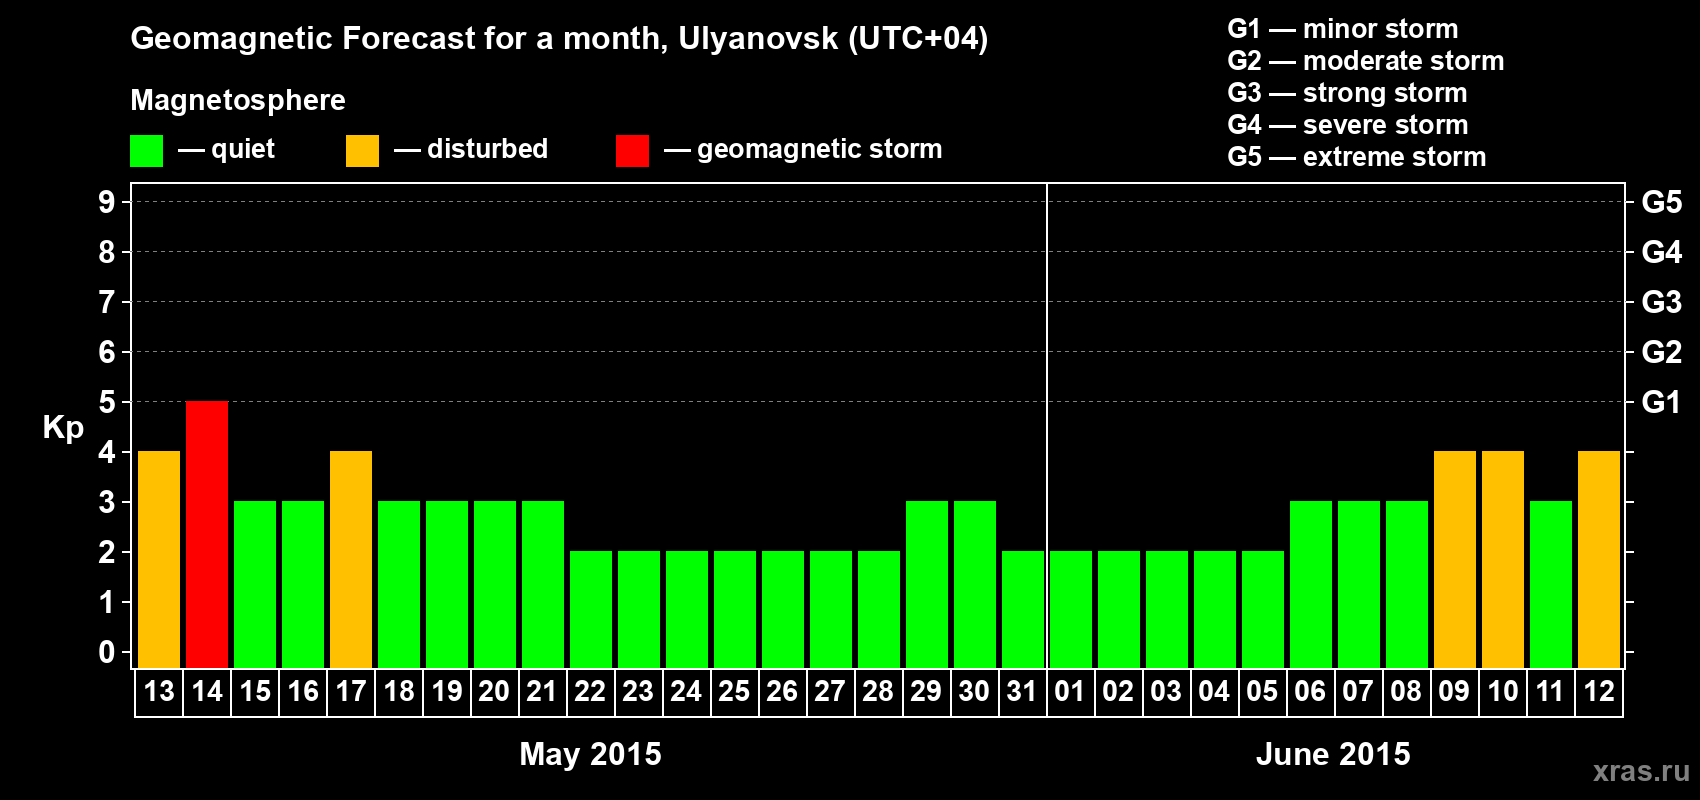This screenshot has height=800, width=1700.
Task: Click date label 21 on the axis
Action: click(x=542, y=692)
